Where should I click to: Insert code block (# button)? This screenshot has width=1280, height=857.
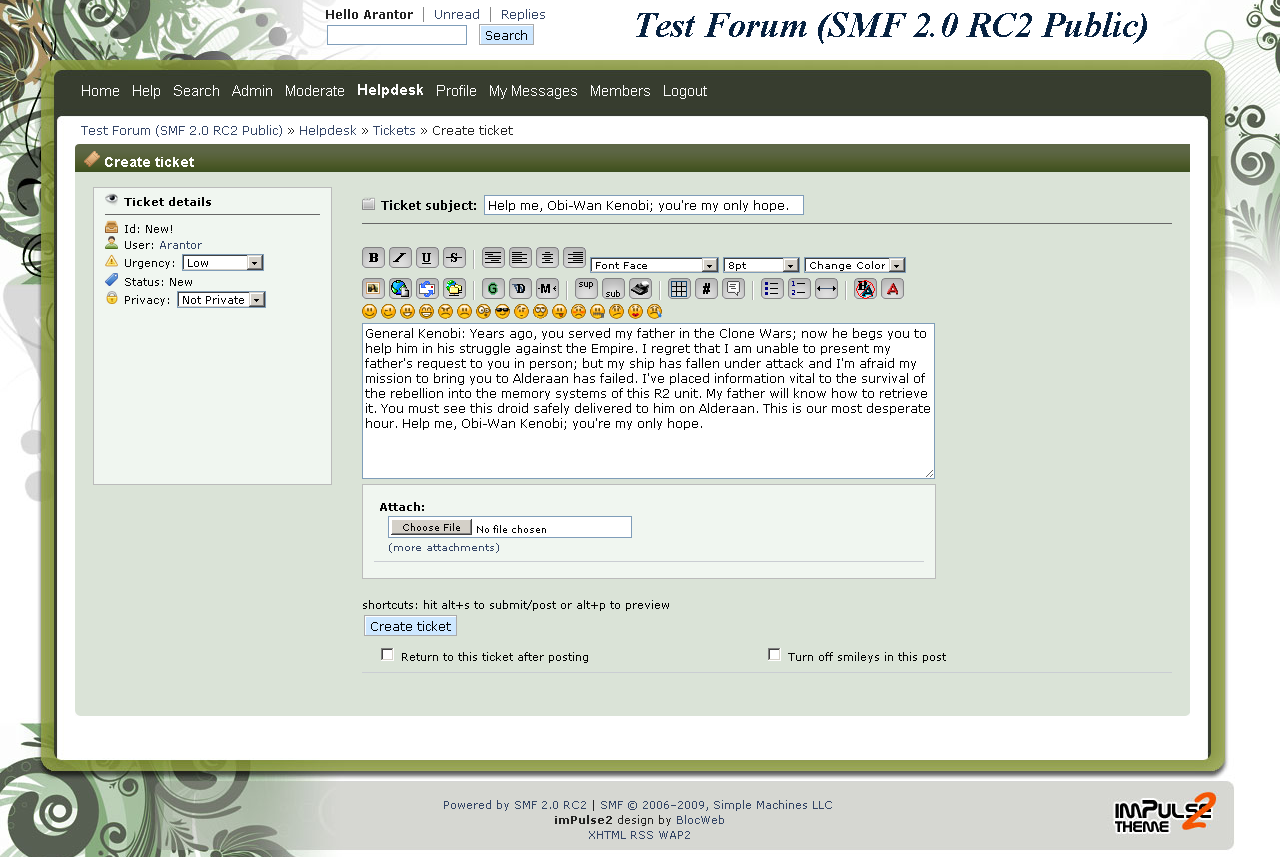click(x=706, y=289)
